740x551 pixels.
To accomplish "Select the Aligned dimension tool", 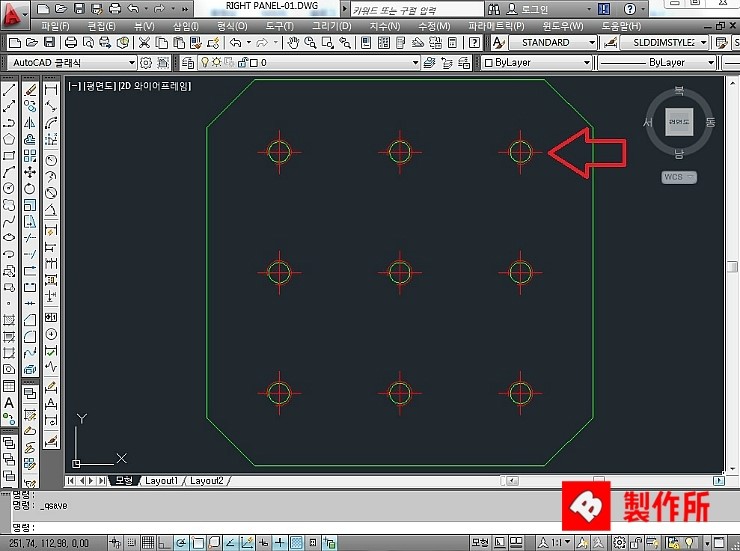I will [51, 106].
